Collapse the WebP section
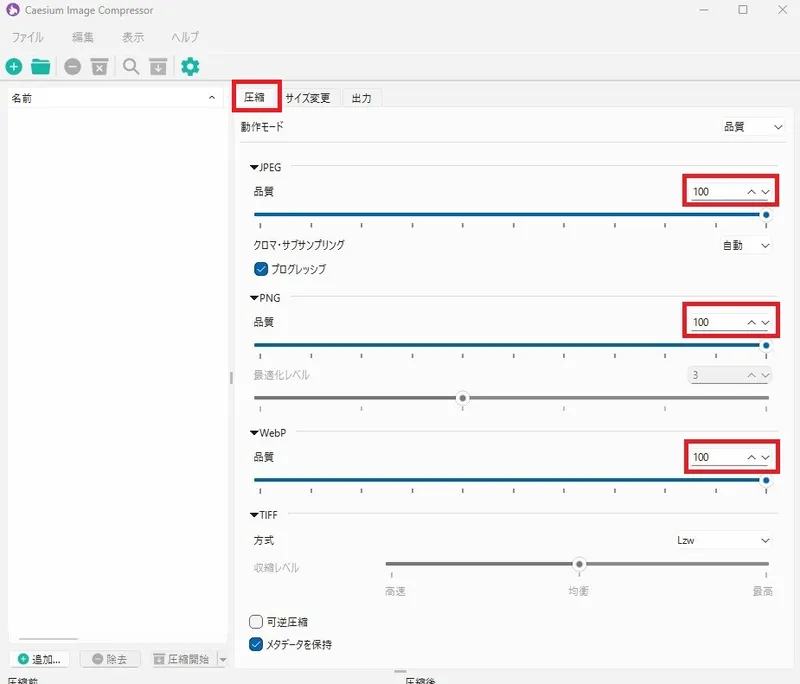This screenshot has width=800, height=684. click(254, 433)
